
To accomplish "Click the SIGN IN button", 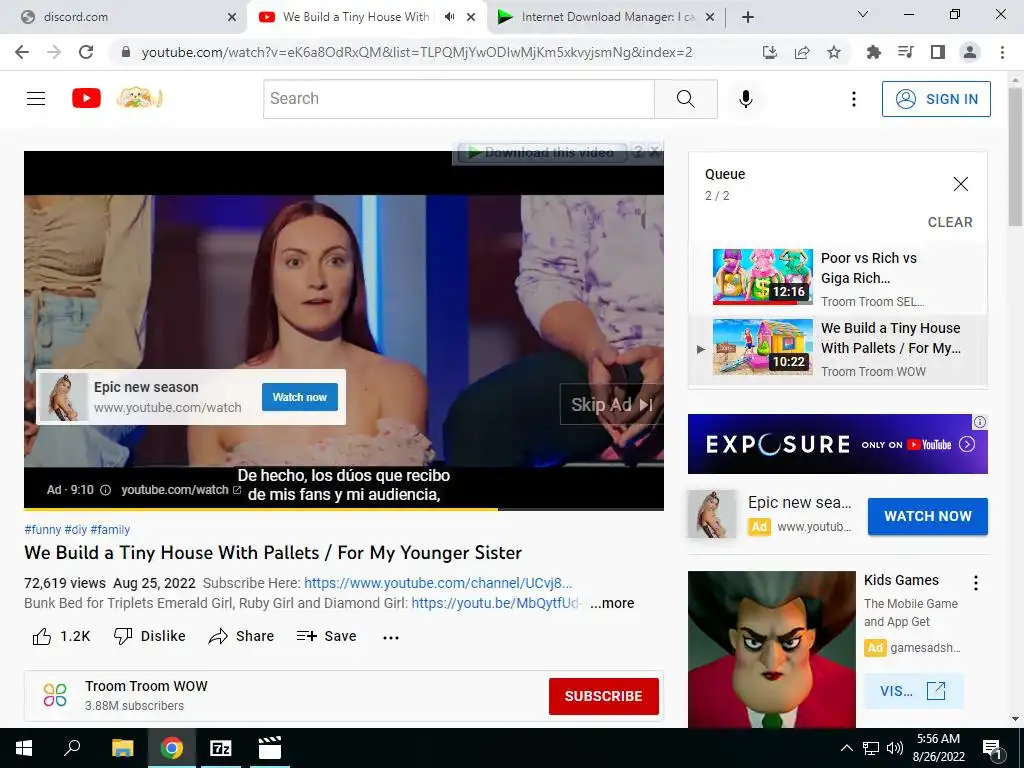I will click(936, 99).
